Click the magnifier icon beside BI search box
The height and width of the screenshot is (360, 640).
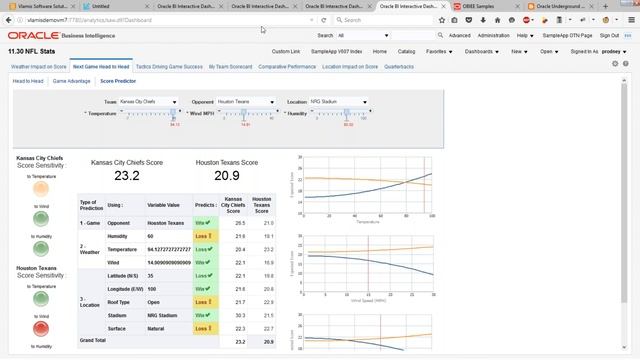(x=440, y=36)
